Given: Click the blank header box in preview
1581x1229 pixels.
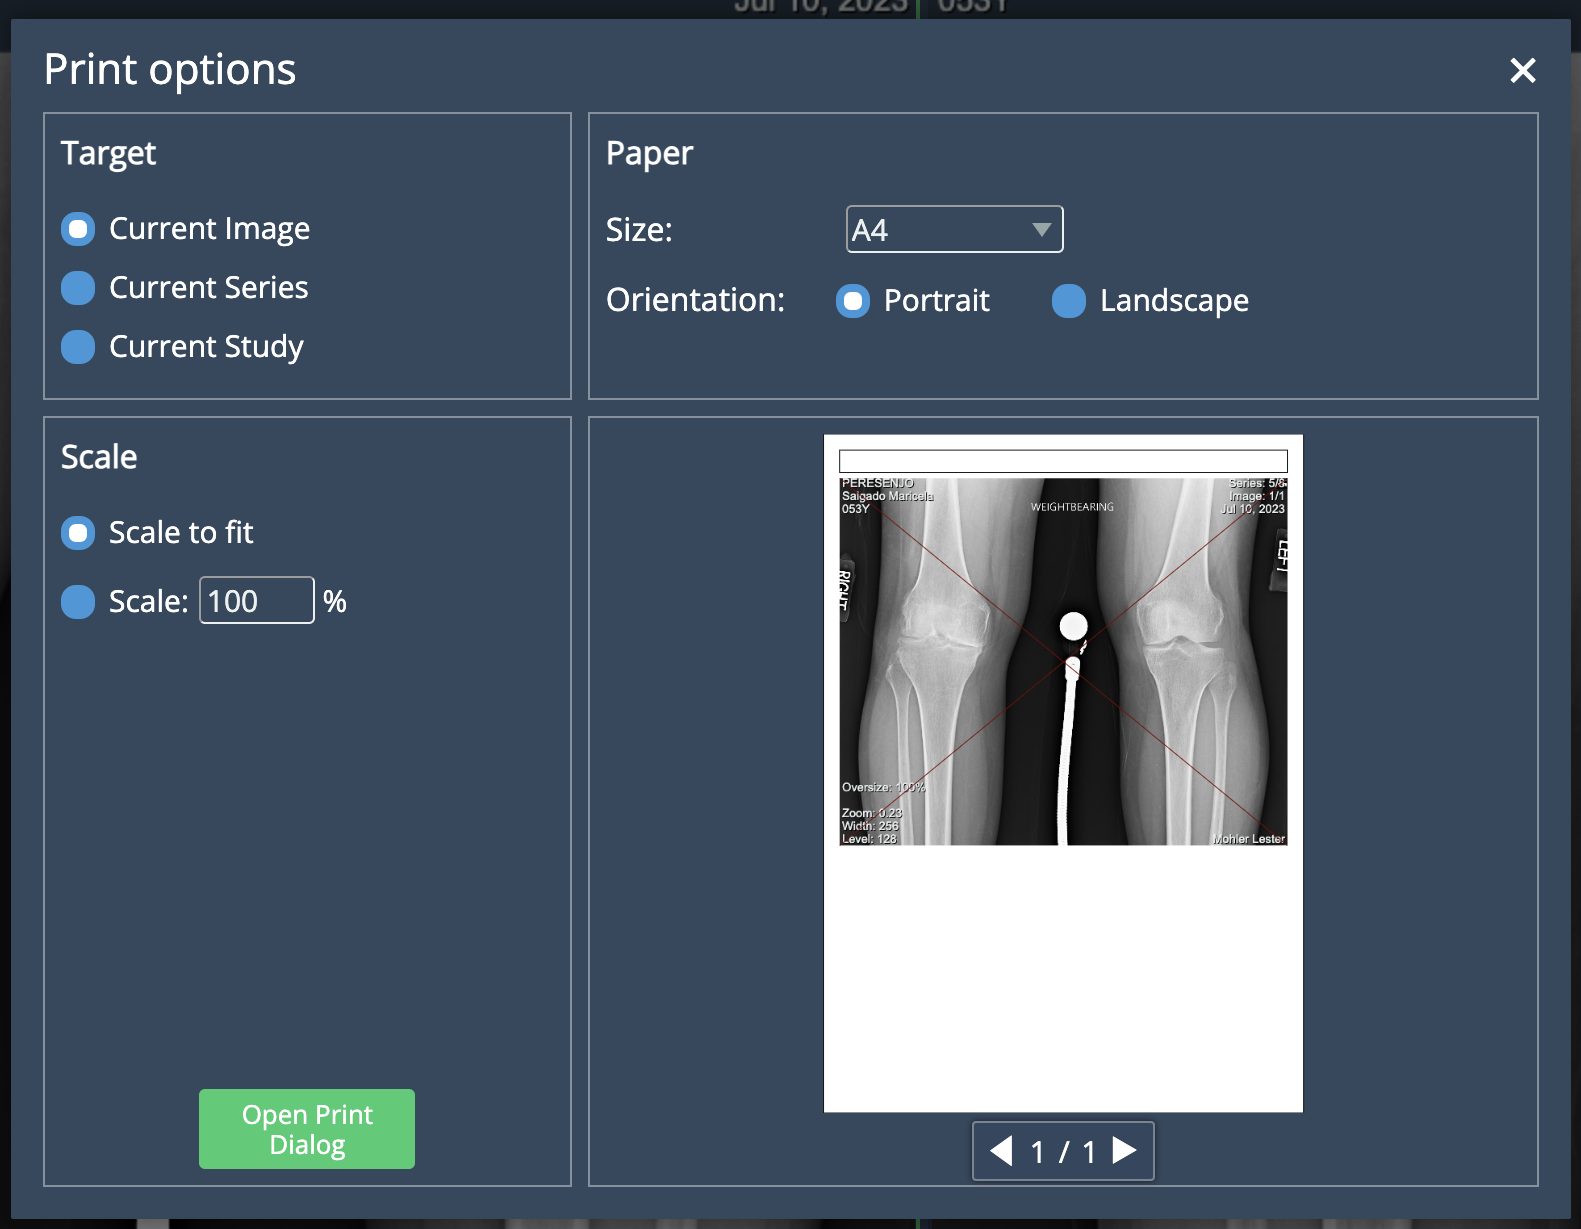Looking at the screenshot, I should click(1063, 461).
